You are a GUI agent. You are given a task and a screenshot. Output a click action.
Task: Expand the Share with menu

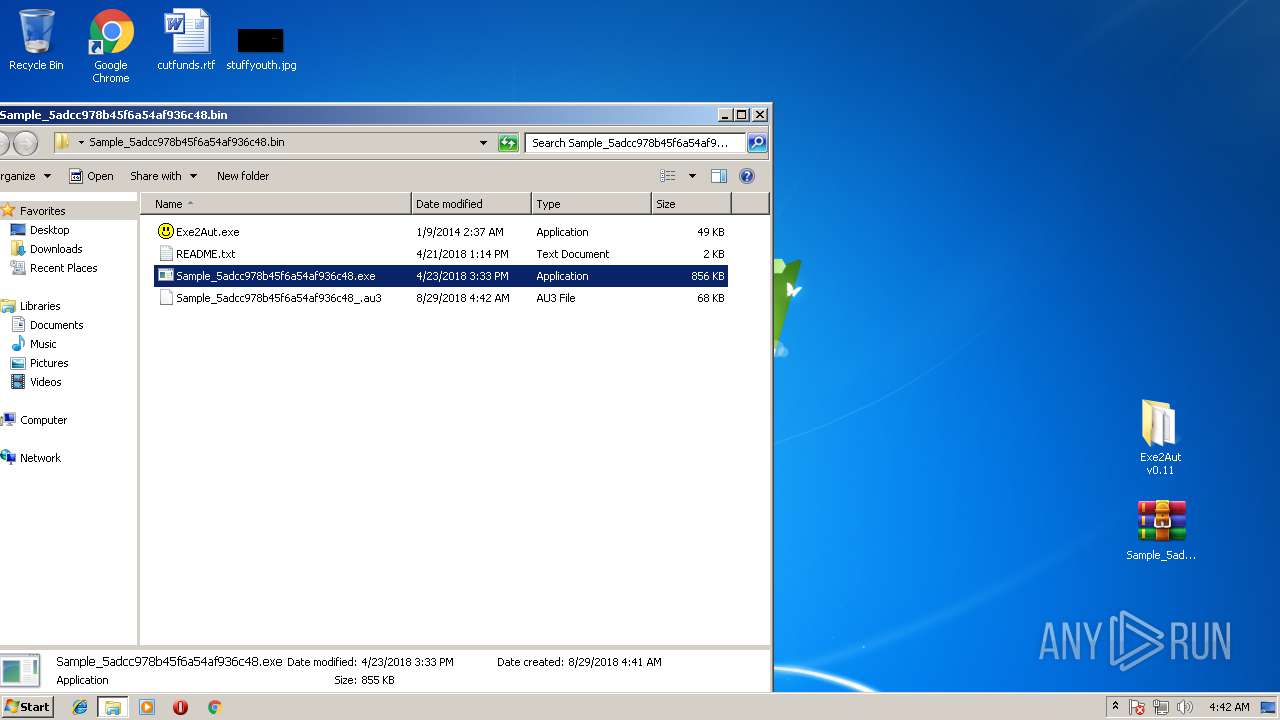(163, 176)
